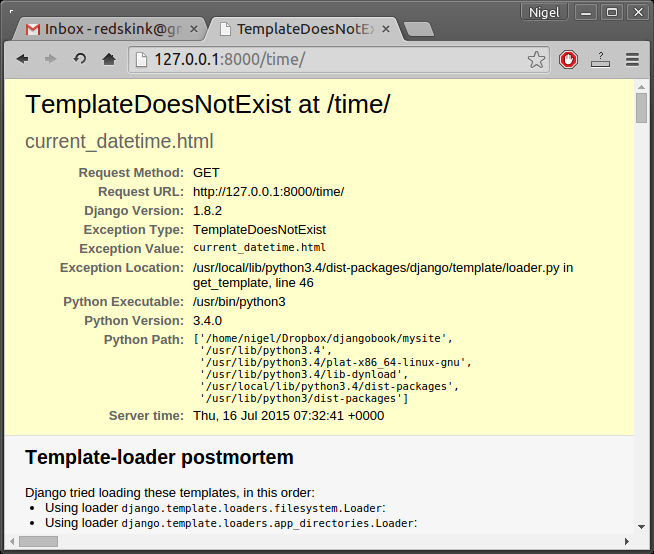This screenshot has width=654, height=554.
Task: Go to the browser home page
Action: tap(109, 60)
